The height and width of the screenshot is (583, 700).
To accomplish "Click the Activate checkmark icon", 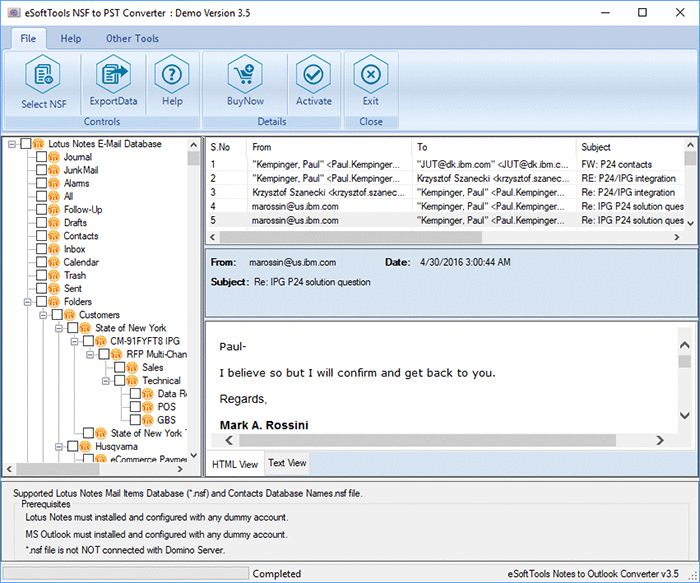I will click(x=314, y=74).
